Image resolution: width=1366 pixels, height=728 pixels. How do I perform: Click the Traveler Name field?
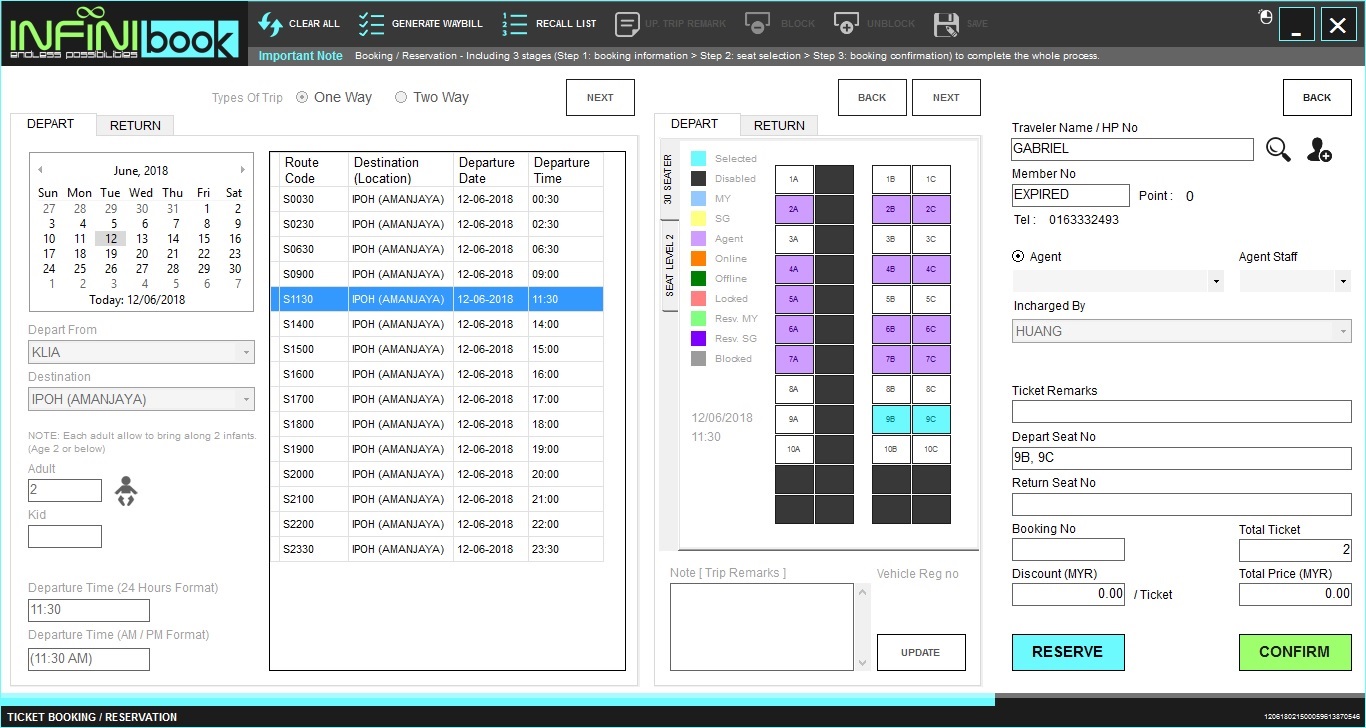(1132, 148)
